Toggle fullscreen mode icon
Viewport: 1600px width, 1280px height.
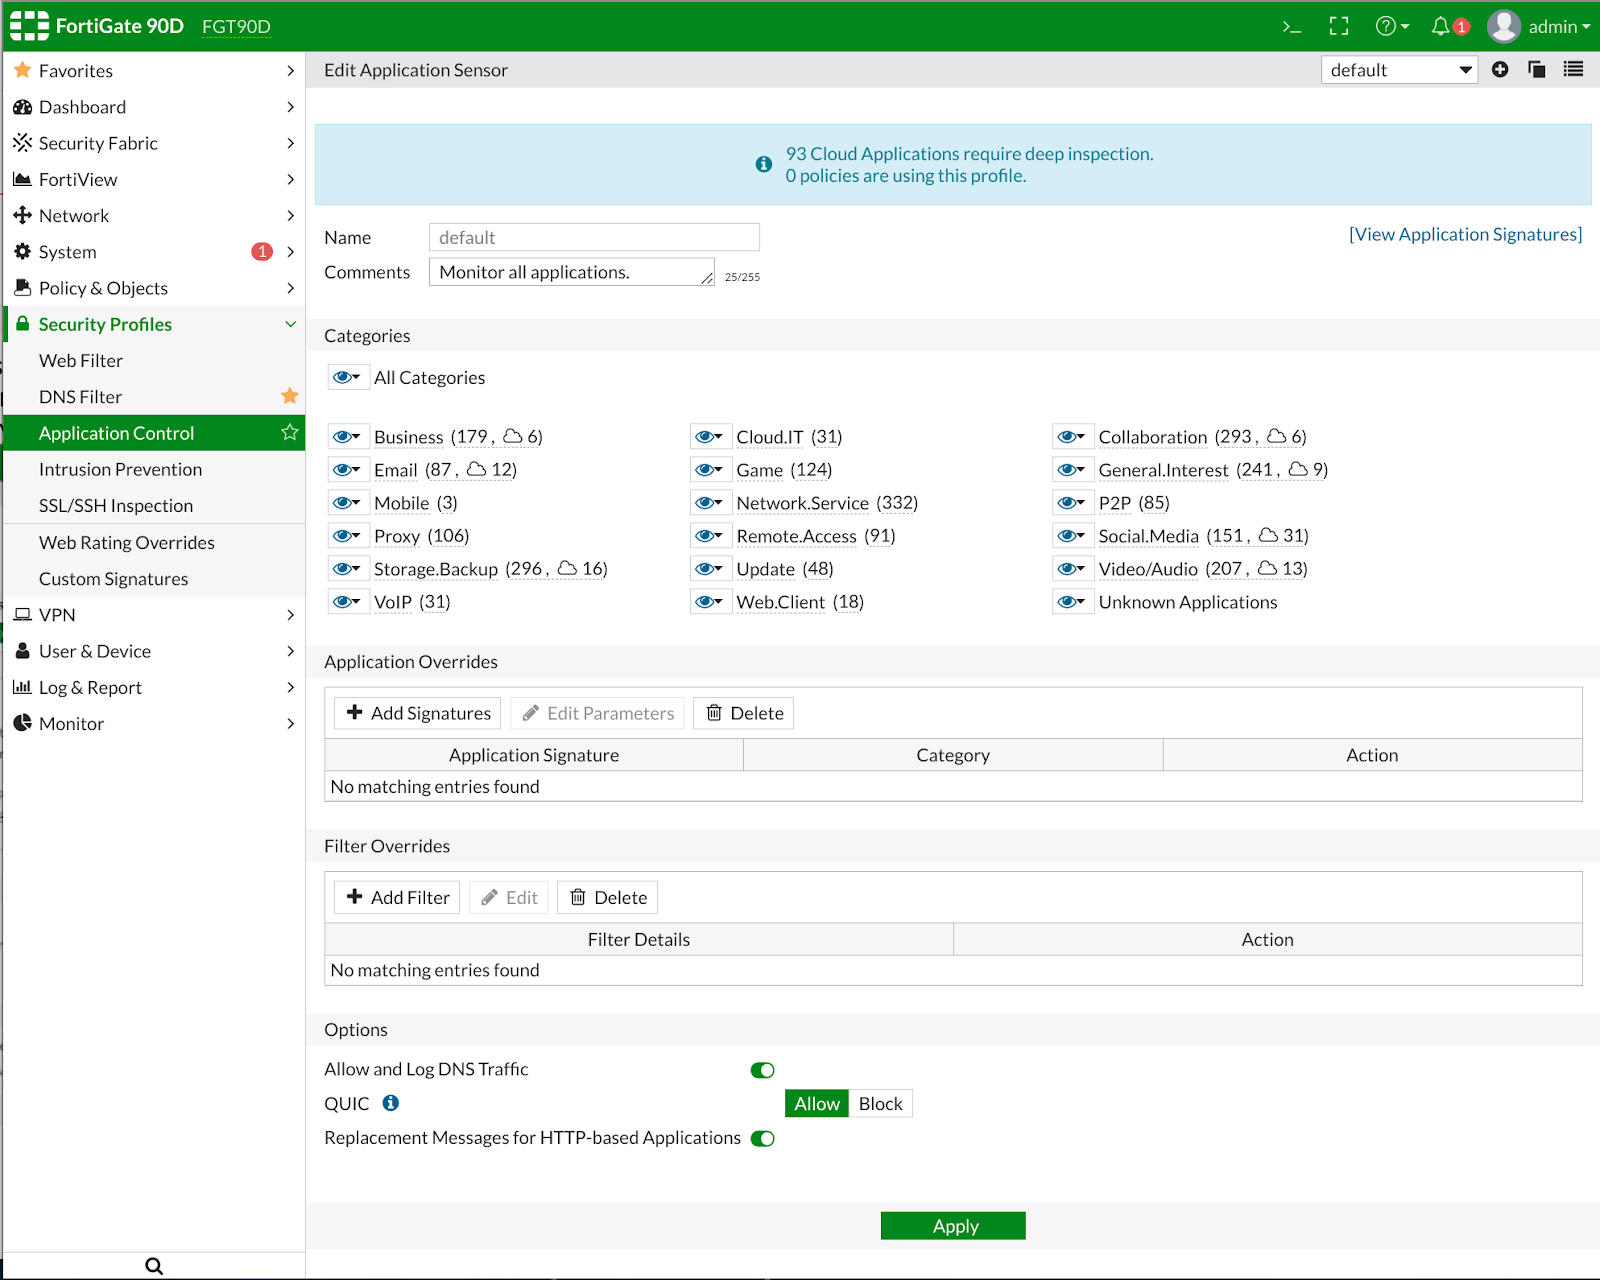pyautogui.click(x=1339, y=27)
